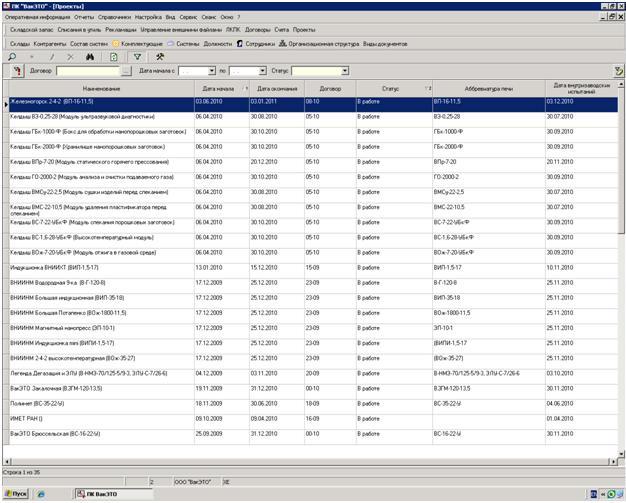Viewport: 626px width, 503px height.
Task: Click Состав систем toolbar button
Action: (x=89, y=44)
